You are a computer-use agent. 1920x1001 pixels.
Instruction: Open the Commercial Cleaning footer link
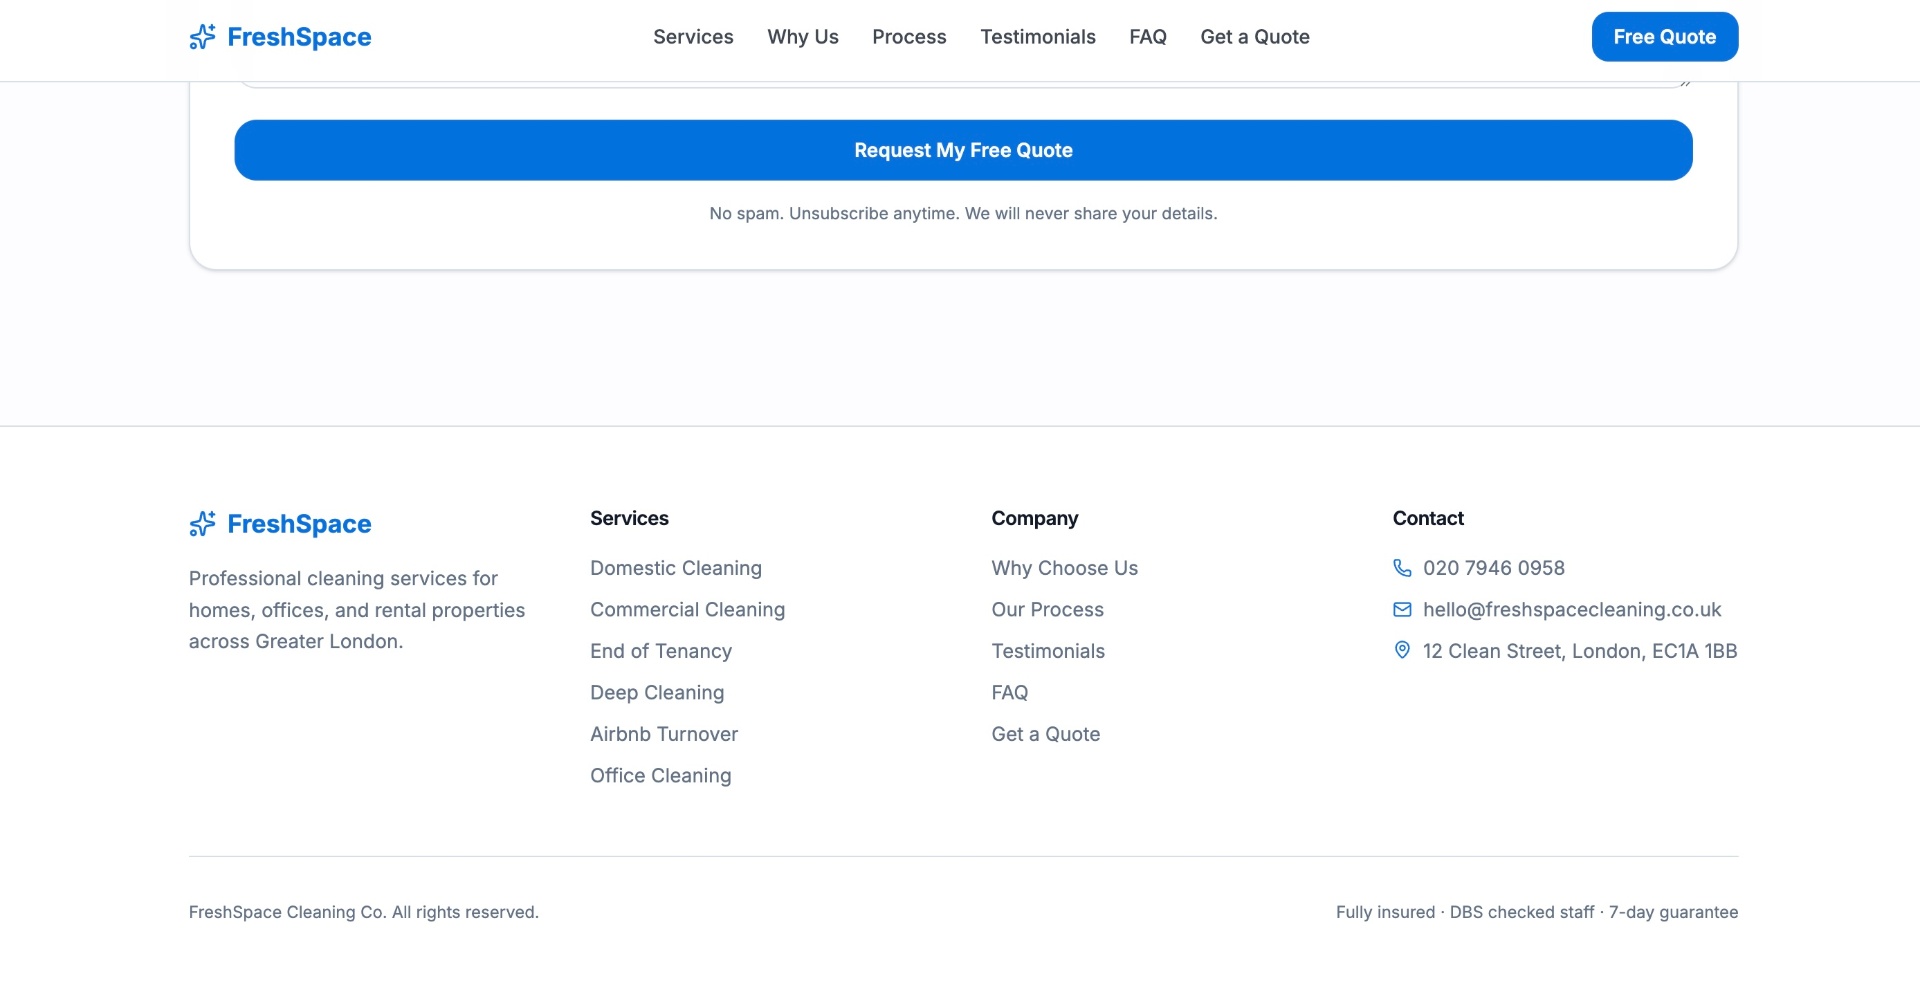688,610
